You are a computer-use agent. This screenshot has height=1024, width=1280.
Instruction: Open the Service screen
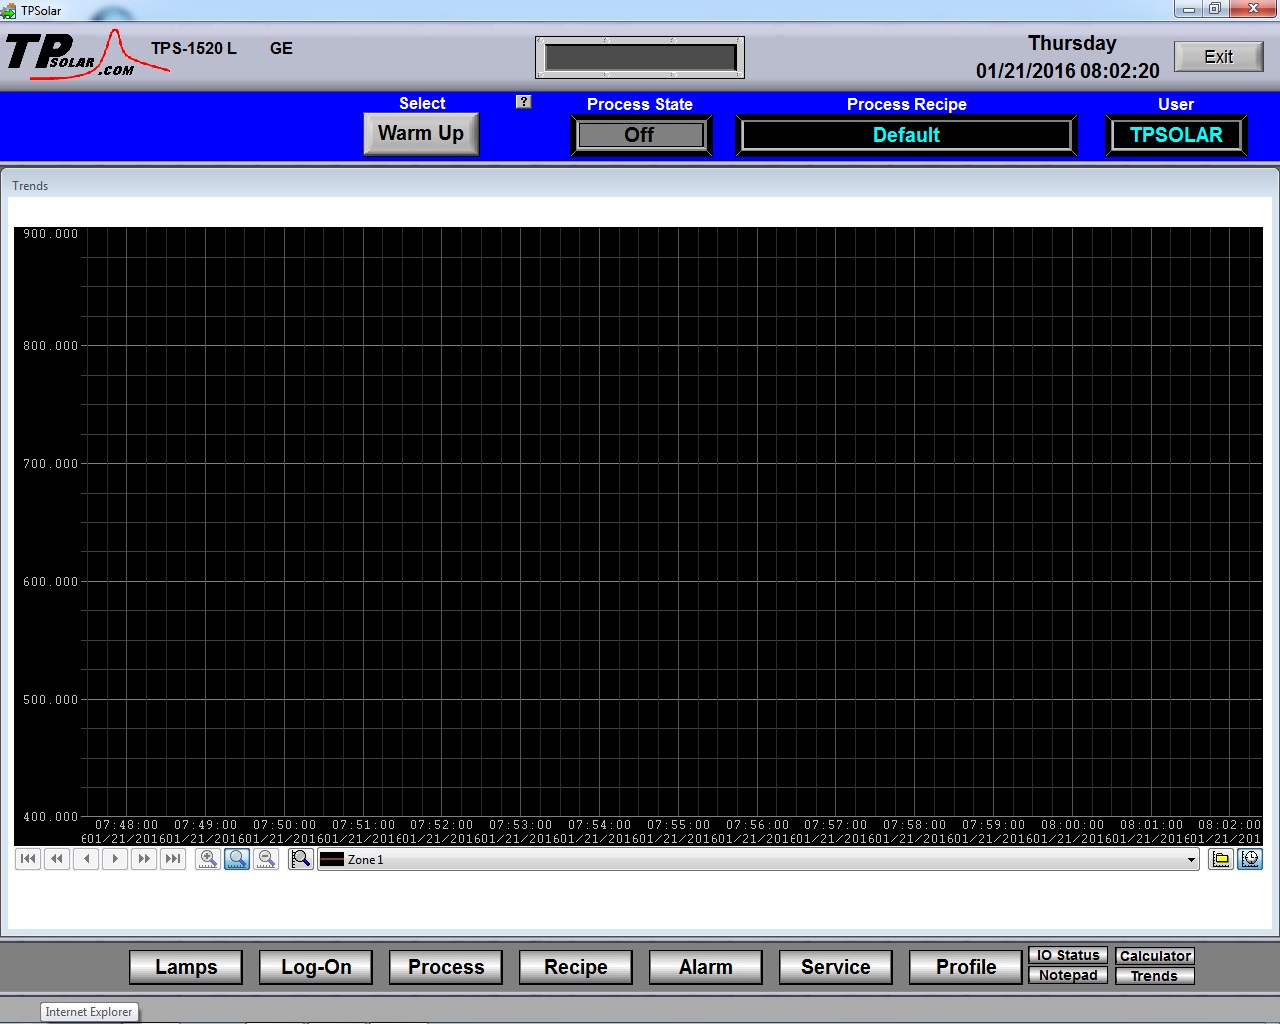(836, 967)
